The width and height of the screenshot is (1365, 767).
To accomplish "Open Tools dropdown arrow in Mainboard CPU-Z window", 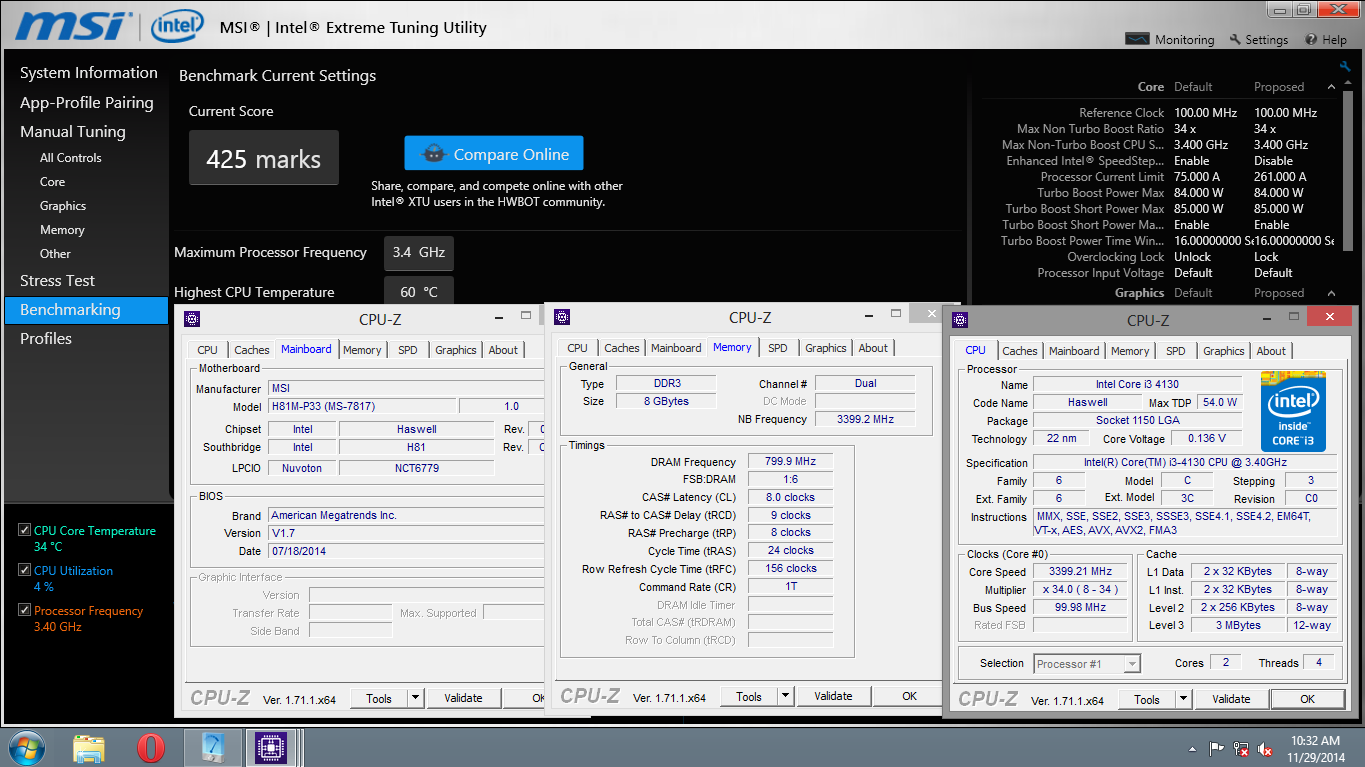I will [x=415, y=698].
